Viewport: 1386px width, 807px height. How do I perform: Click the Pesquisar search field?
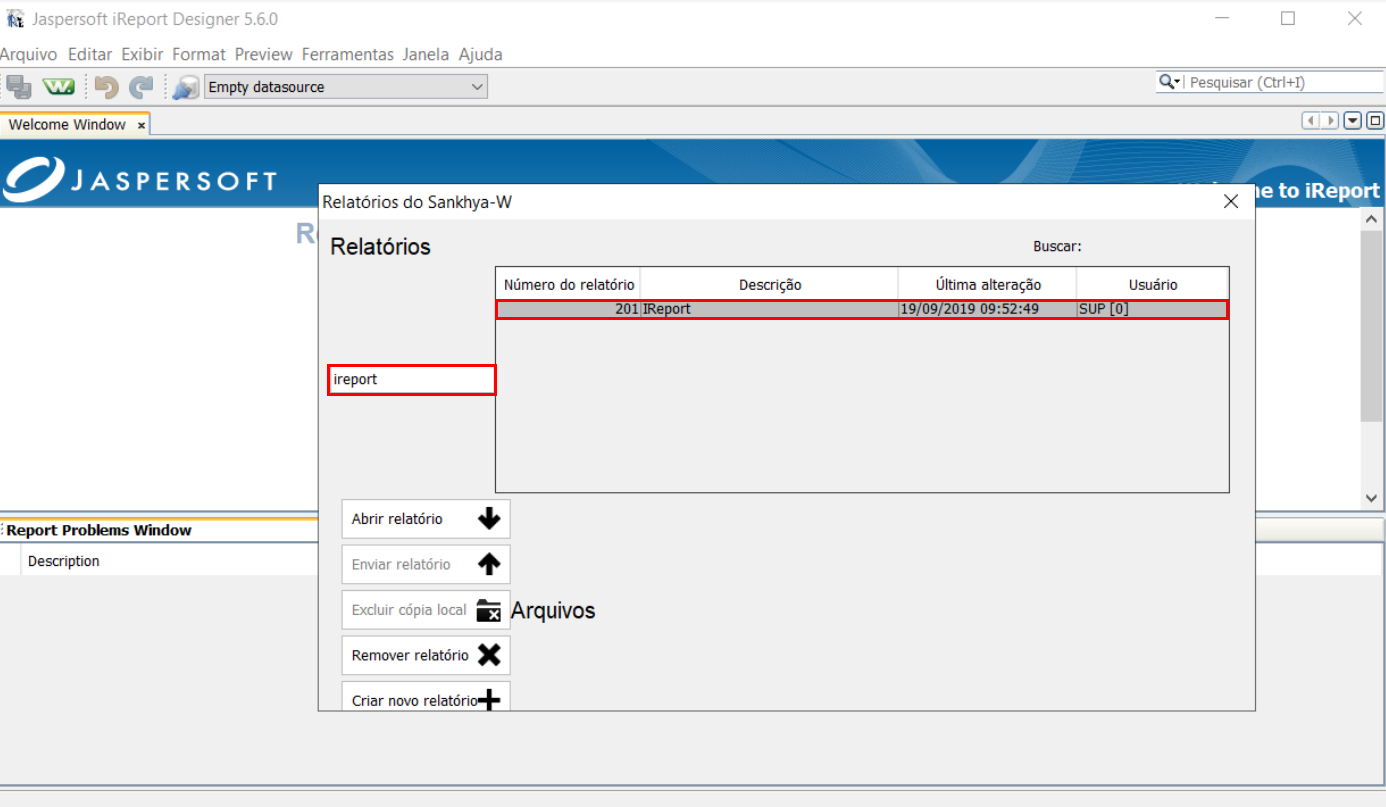pos(1286,83)
